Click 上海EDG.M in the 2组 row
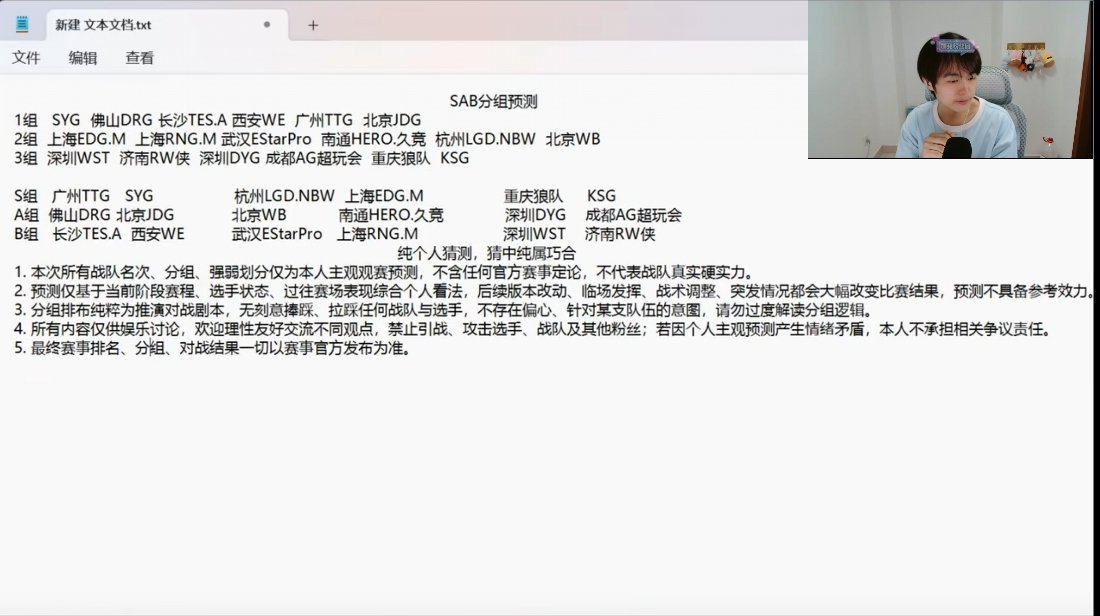Viewport: 1100px width, 616px height. tap(86, 139)
